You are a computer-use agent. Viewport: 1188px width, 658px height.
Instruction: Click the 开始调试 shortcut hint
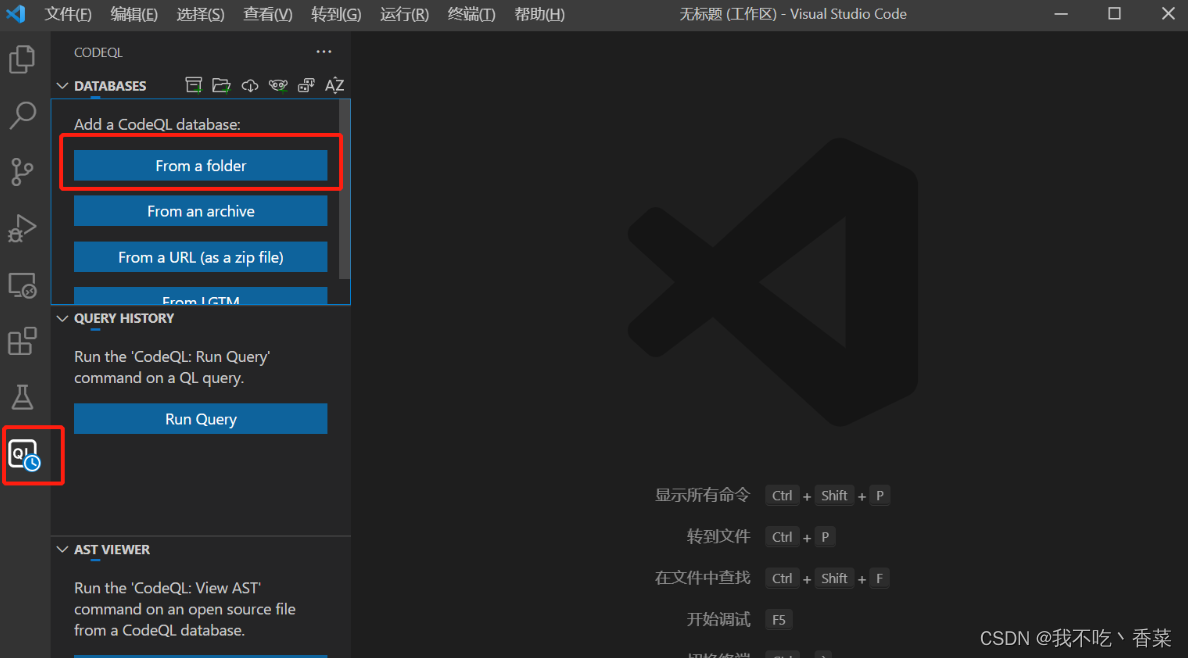coord(718,619)
